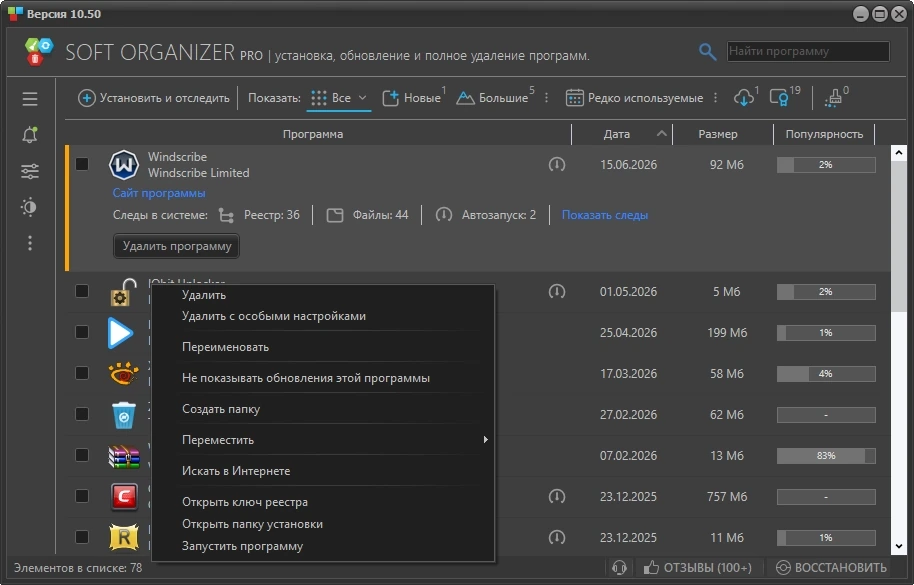Open ОТЗЫВЫ (100+) in status bar

pos(697,568)
